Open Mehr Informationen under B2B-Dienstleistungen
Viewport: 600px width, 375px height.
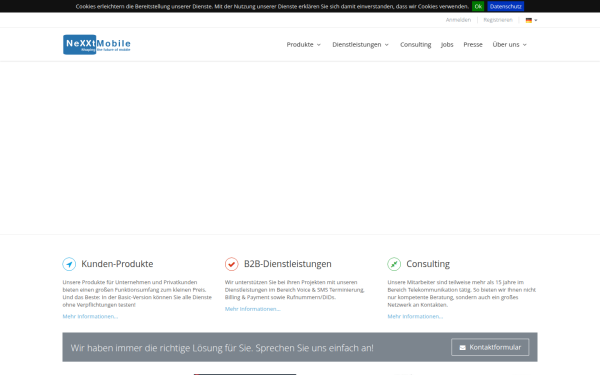(x=253, y=309)
